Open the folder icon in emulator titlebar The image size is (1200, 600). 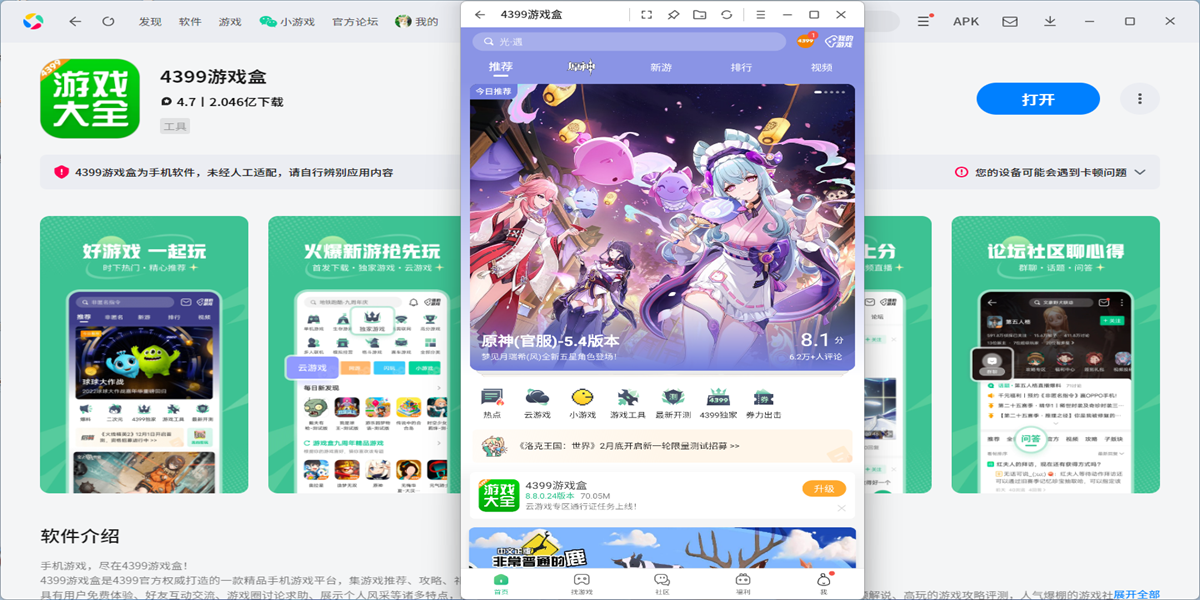pyautogui.click(x=699, y=15)
